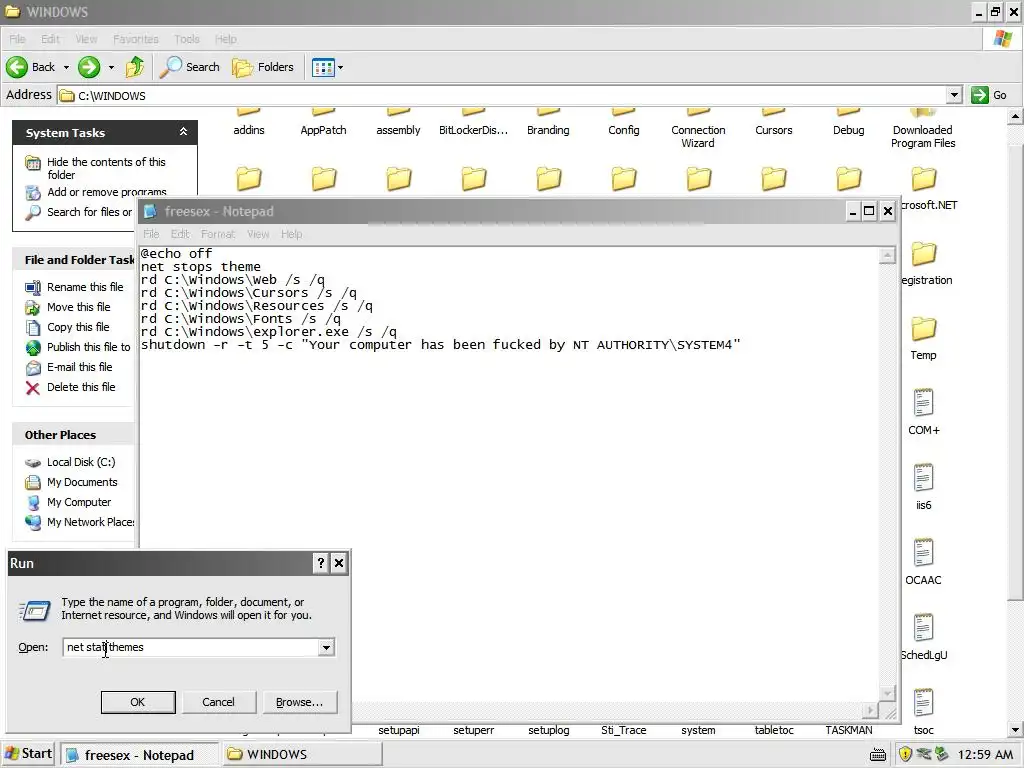Expand the Open combo box dropdown in Run
This screenshot has width=1024, height=768.
pyautogui.click(x=326, y=647)
